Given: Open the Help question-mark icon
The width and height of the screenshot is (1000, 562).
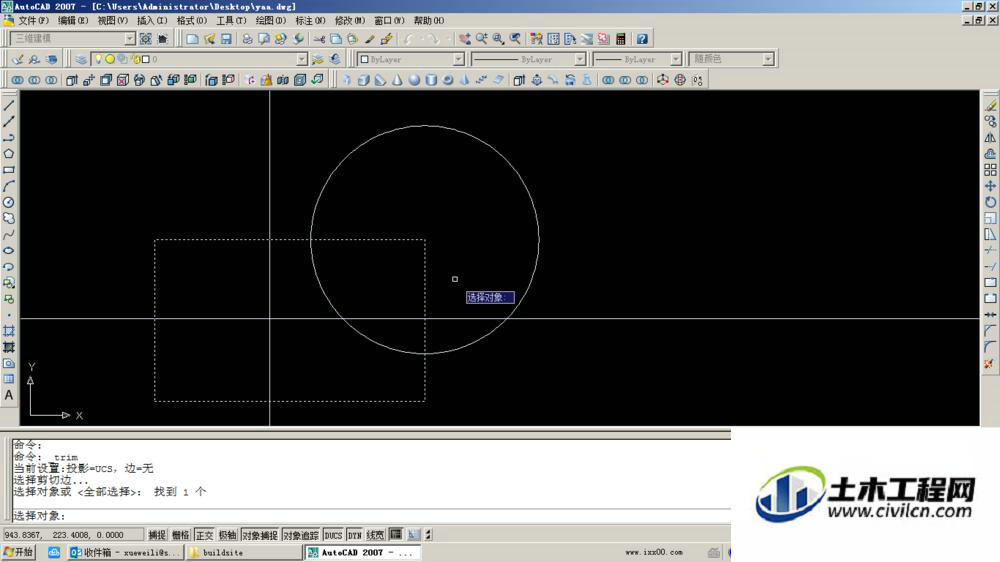Looking at the screenshot, I should tap(642, 39).
